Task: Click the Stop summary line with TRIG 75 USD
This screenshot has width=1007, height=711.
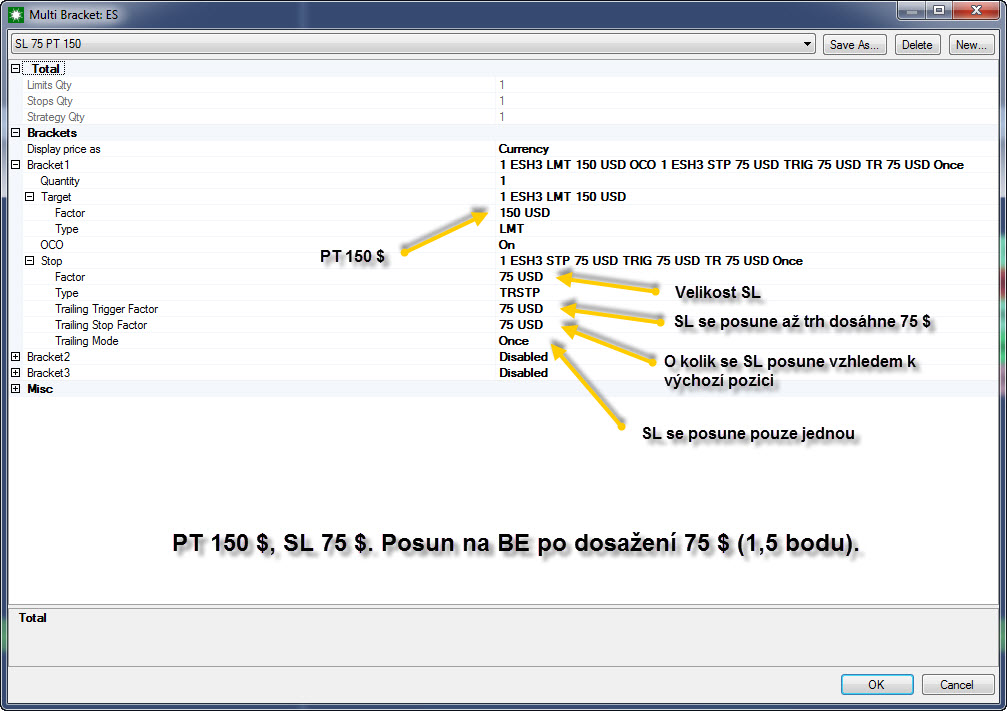Action: (x=651, y=261)
